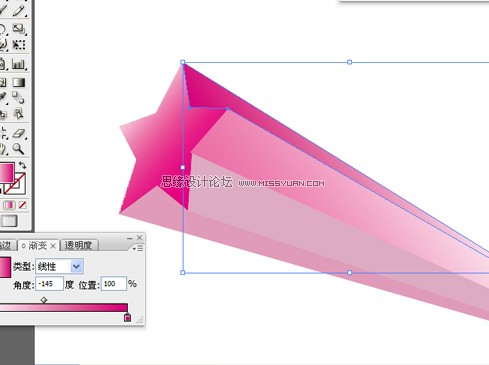
Task: Click the bottom-left bounding box handle
Action: click(183, 273)
